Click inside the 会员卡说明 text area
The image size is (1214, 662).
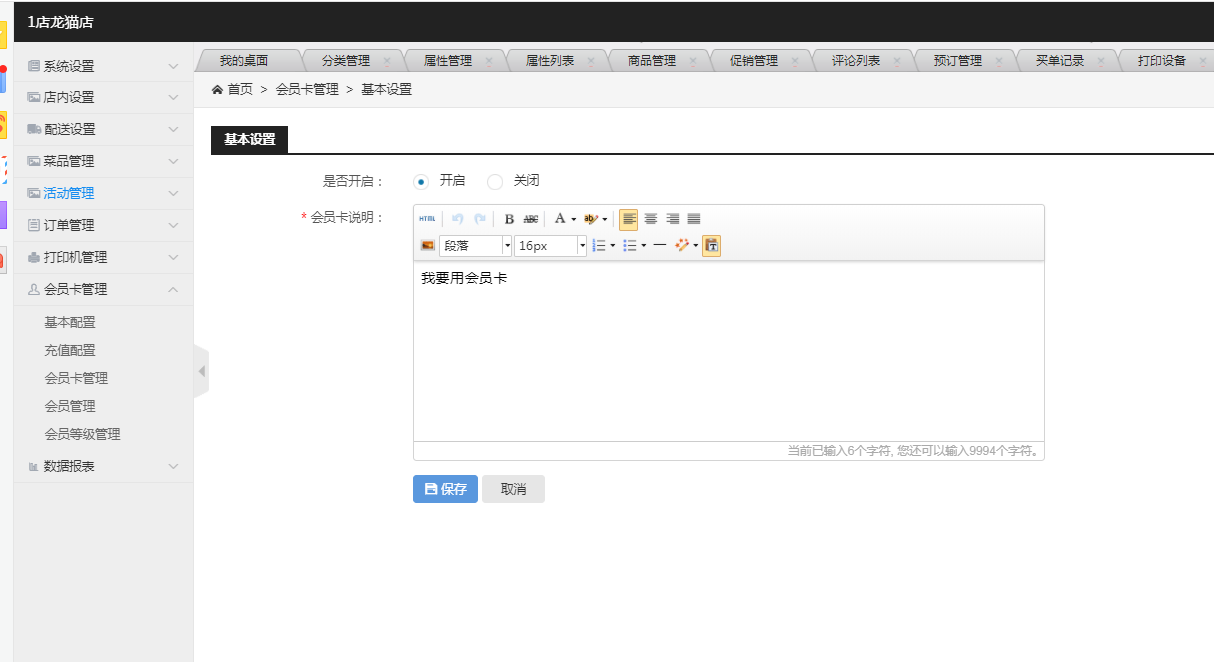[728, 350]
